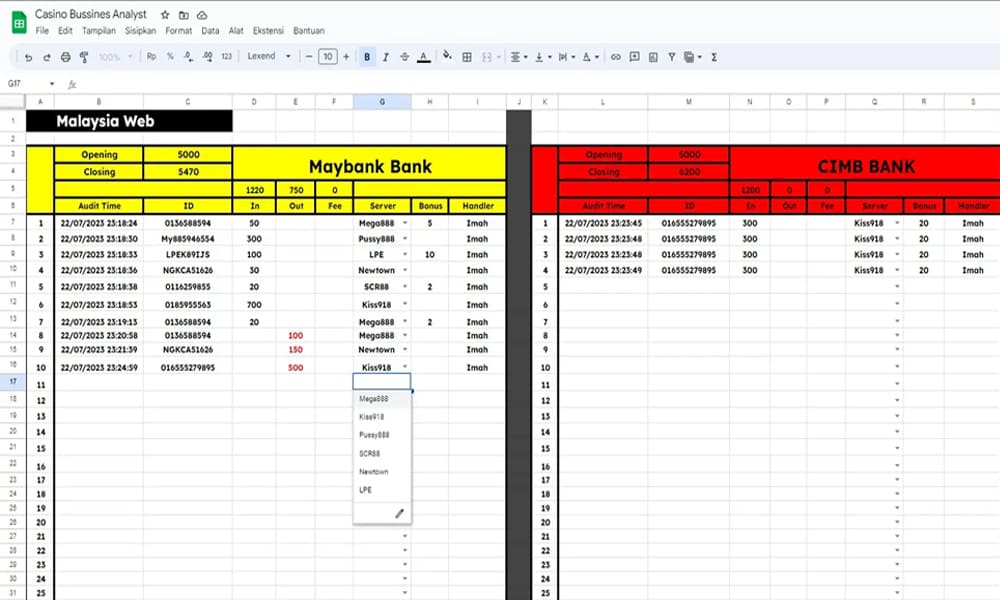
Task: Click the Print icon
Action: click(x=66, y=57)
